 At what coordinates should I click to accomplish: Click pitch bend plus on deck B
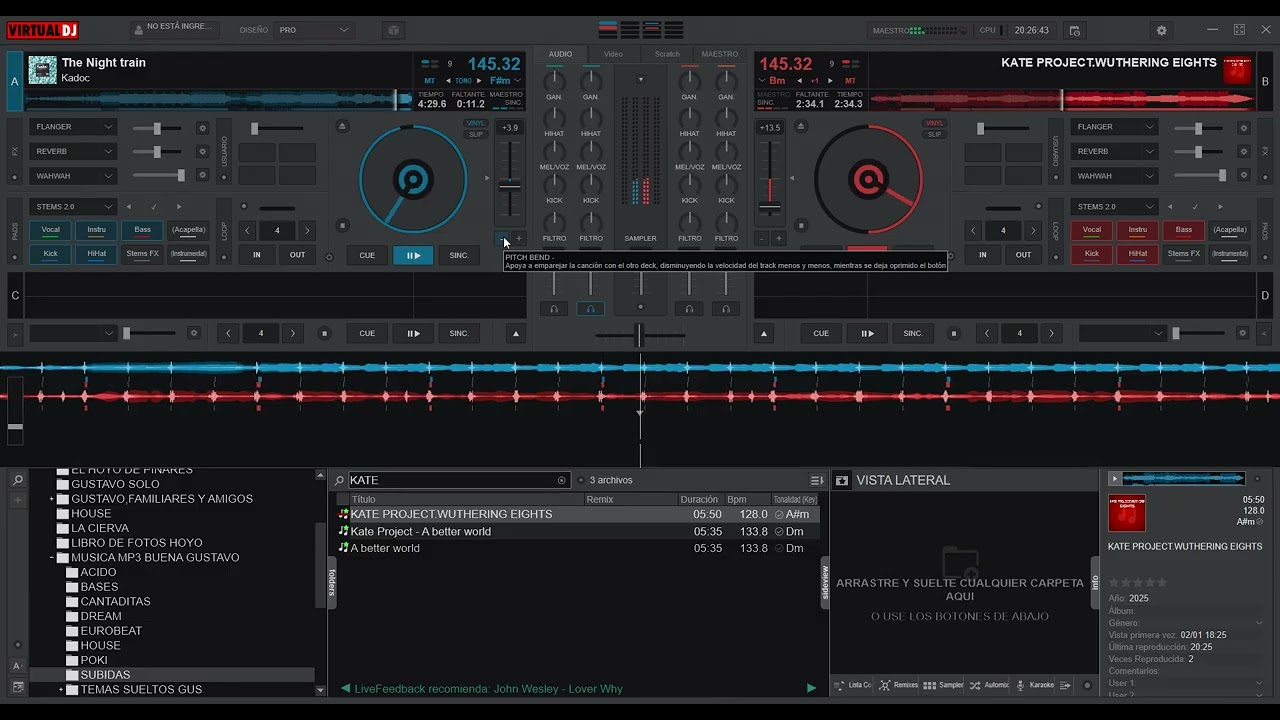(778, 239)
